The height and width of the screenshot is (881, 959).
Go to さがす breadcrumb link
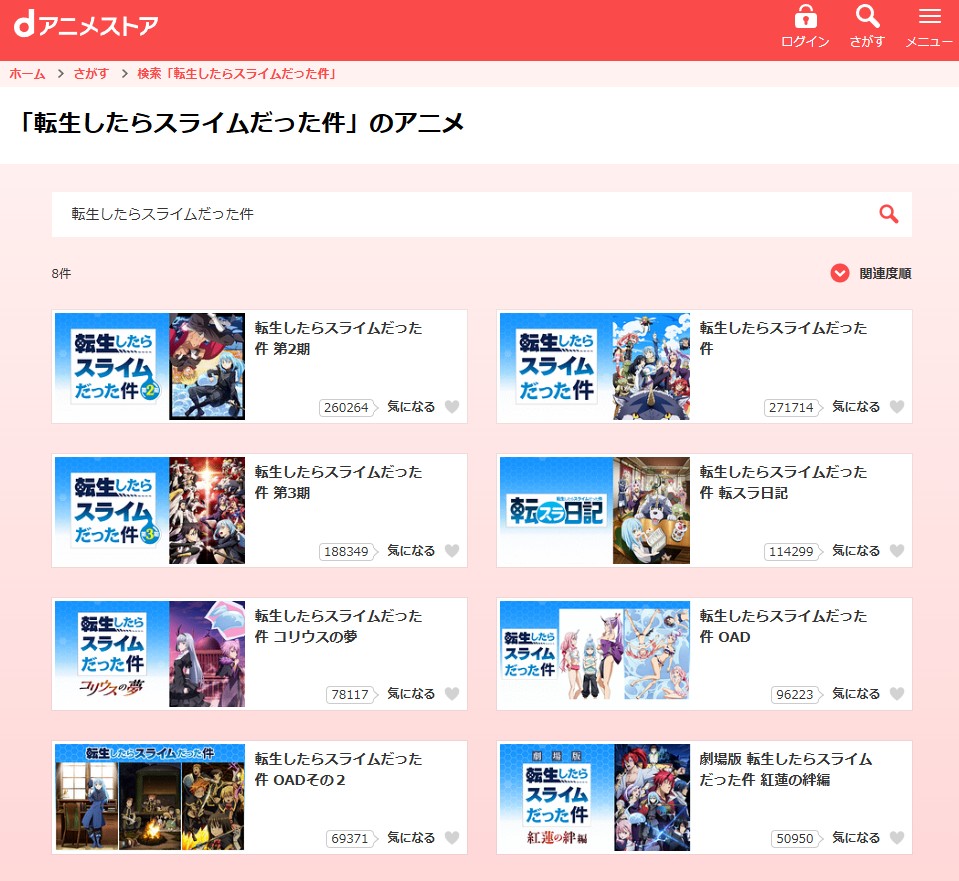coord(89,74)
